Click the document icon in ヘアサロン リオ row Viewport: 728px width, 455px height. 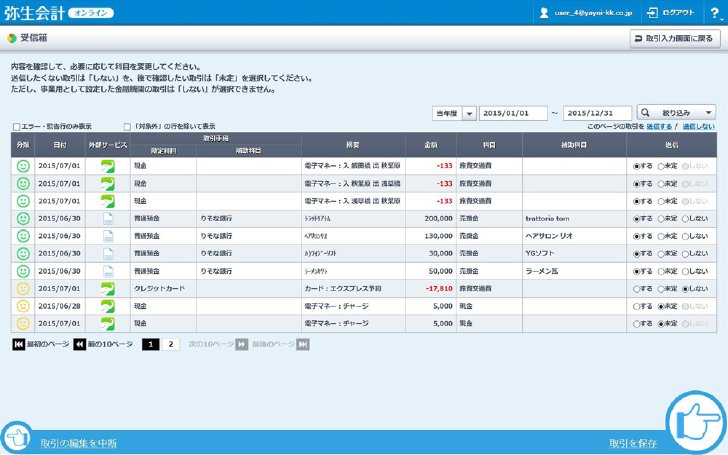tap(108, 236)
